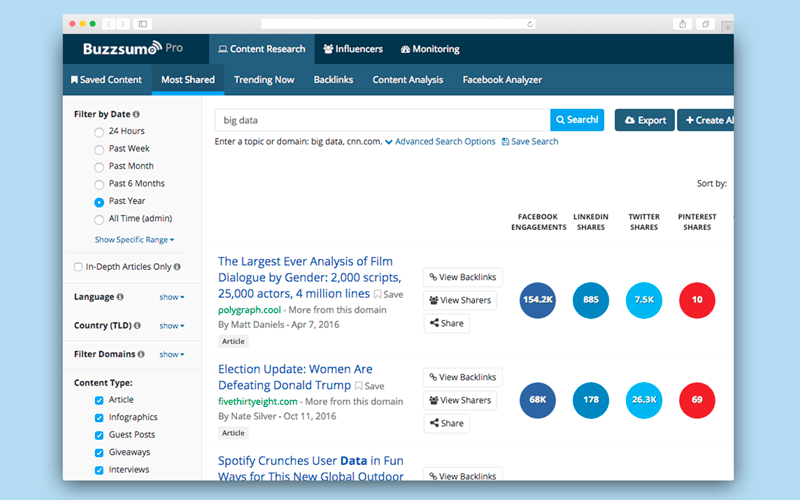800x500 pixels.
Task: Select the Past Month date filter
Action: (99, 167)
